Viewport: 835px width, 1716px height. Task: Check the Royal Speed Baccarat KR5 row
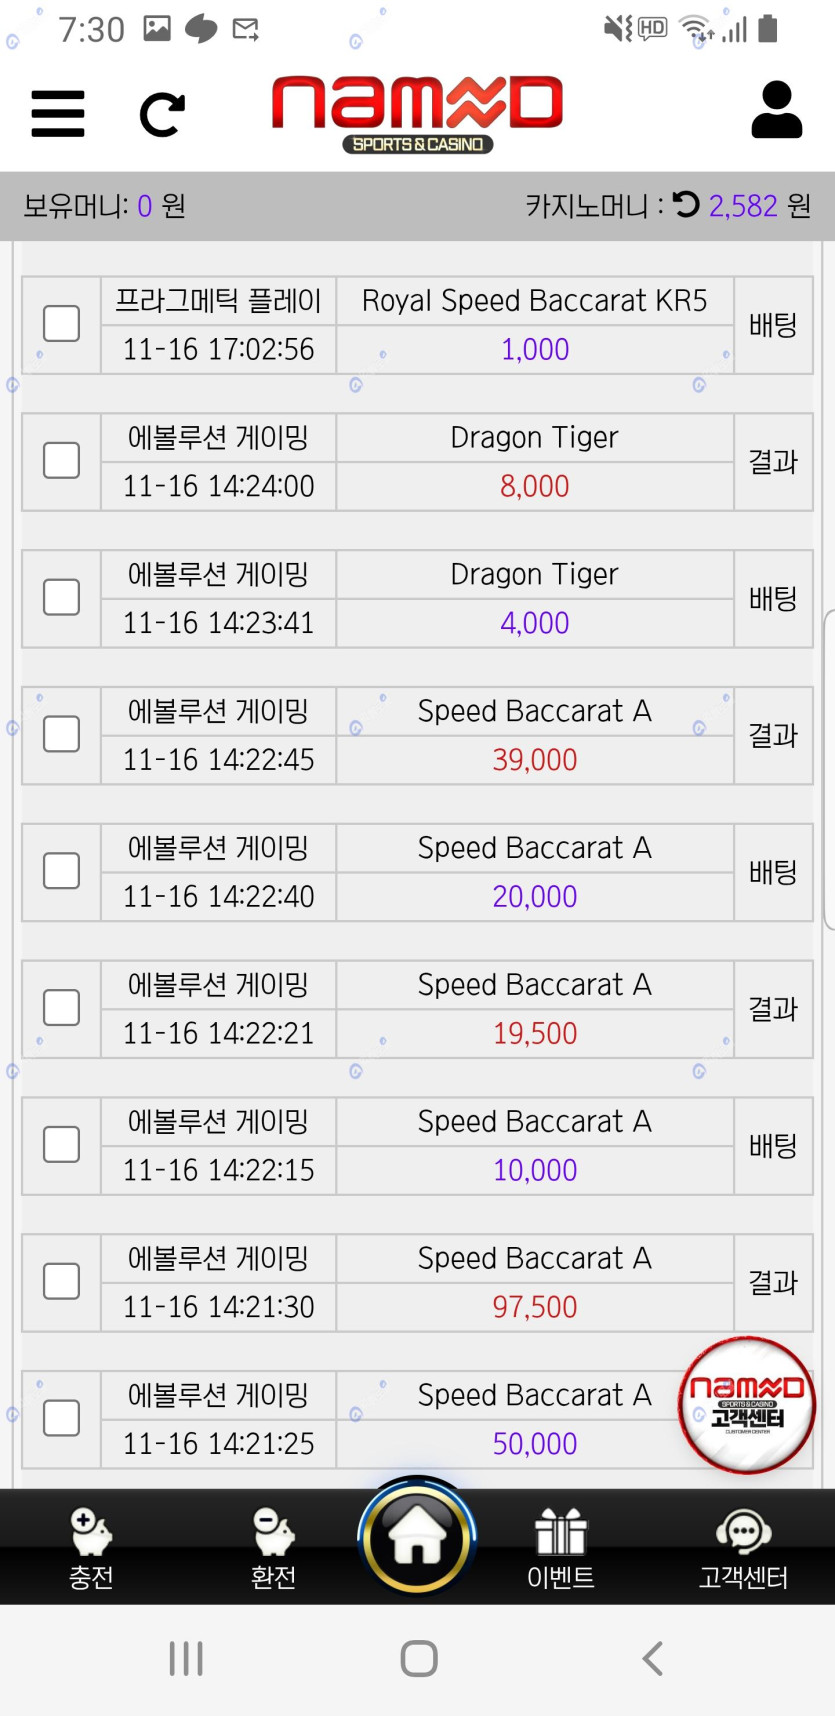point(62,324)
